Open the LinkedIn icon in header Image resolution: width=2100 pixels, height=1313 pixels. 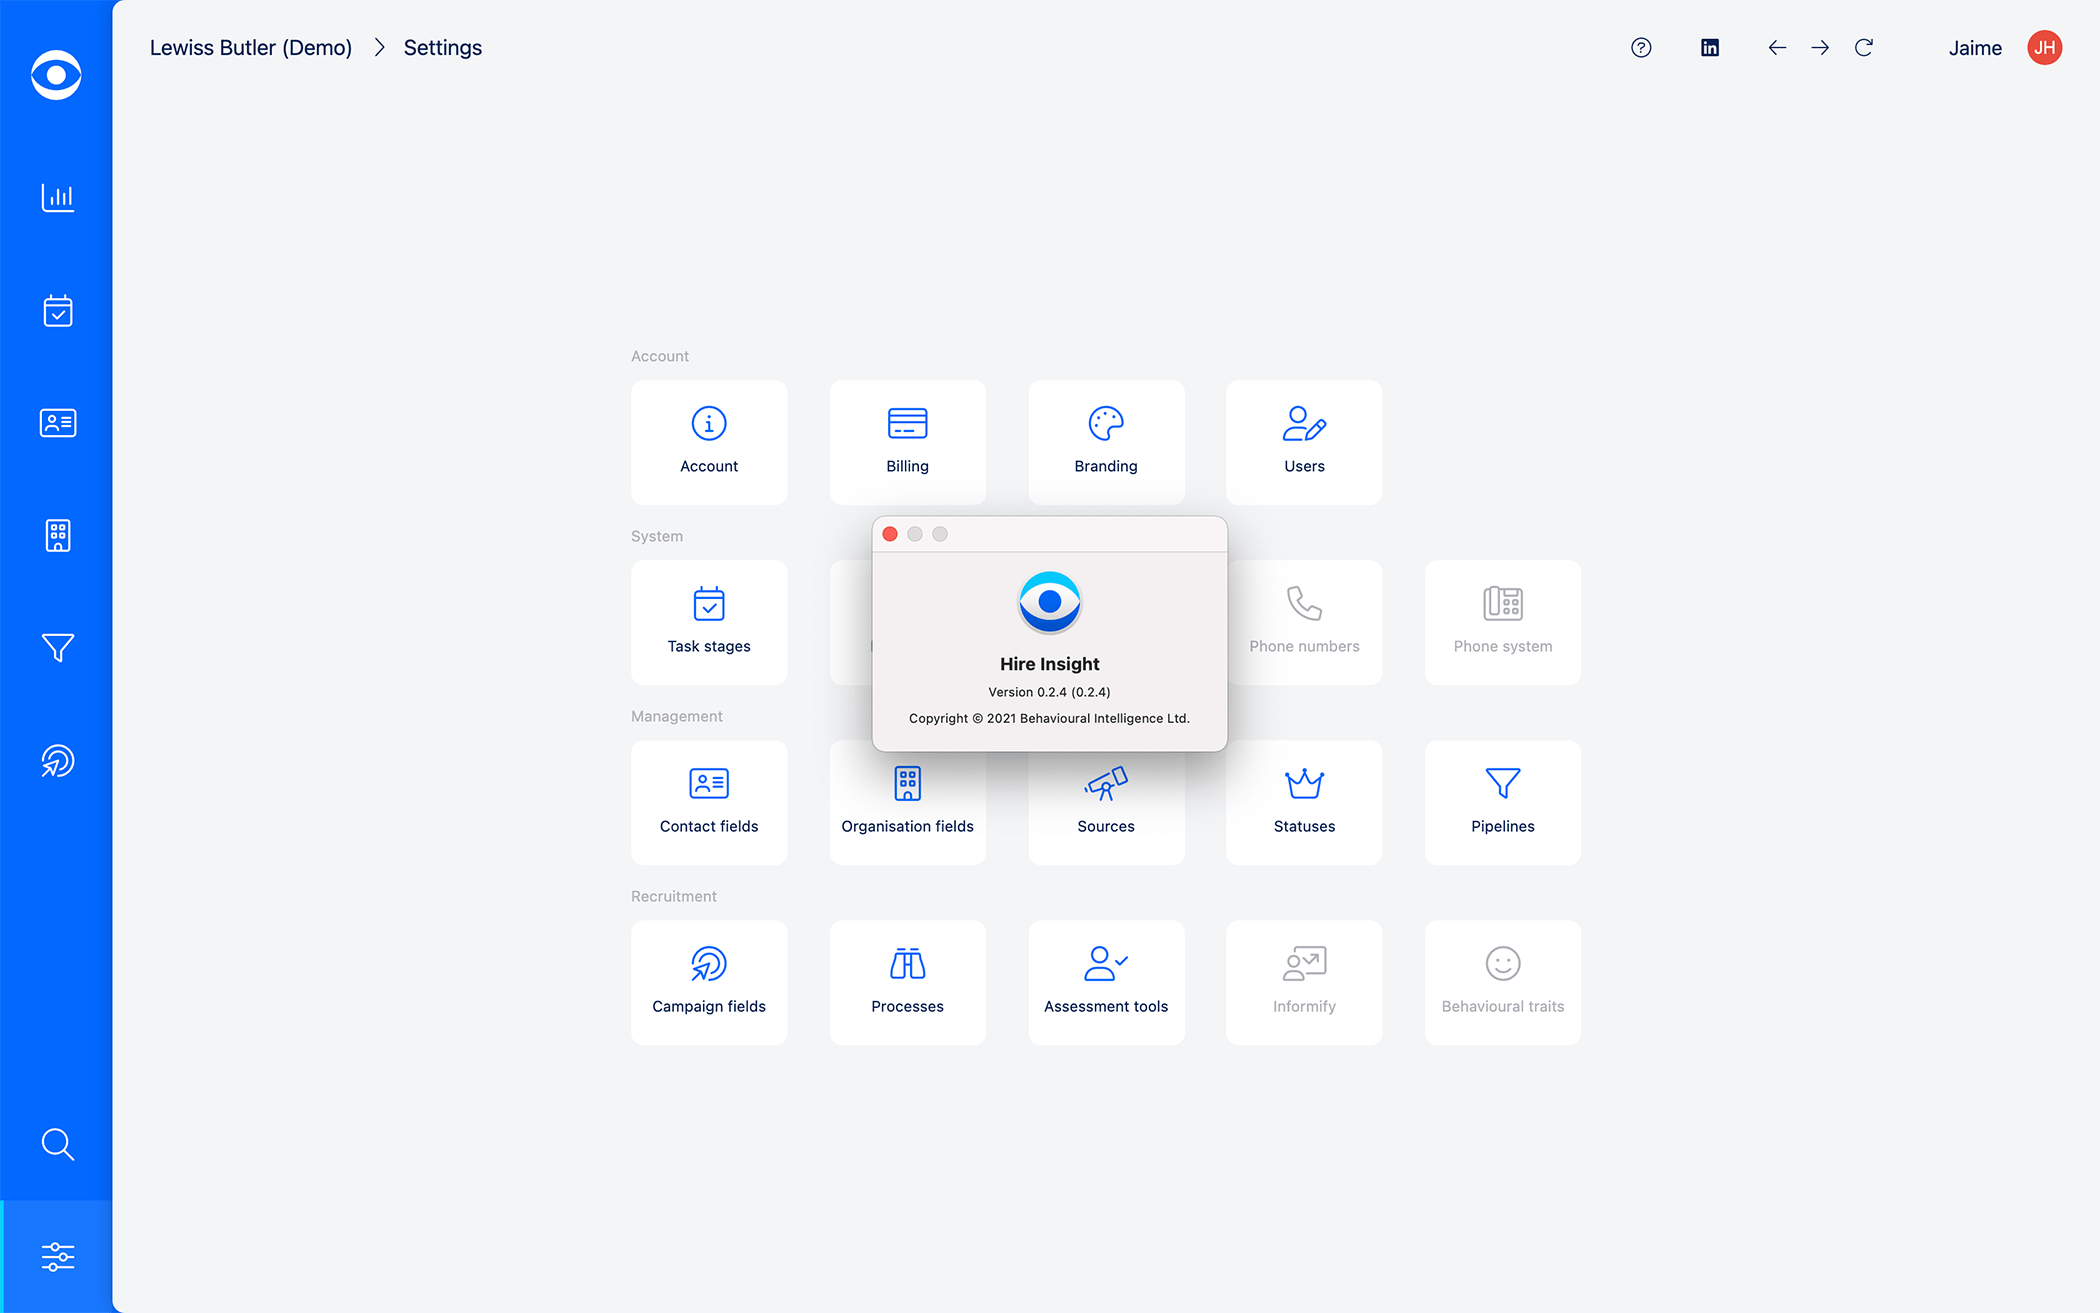click(x=1710, y=48)
